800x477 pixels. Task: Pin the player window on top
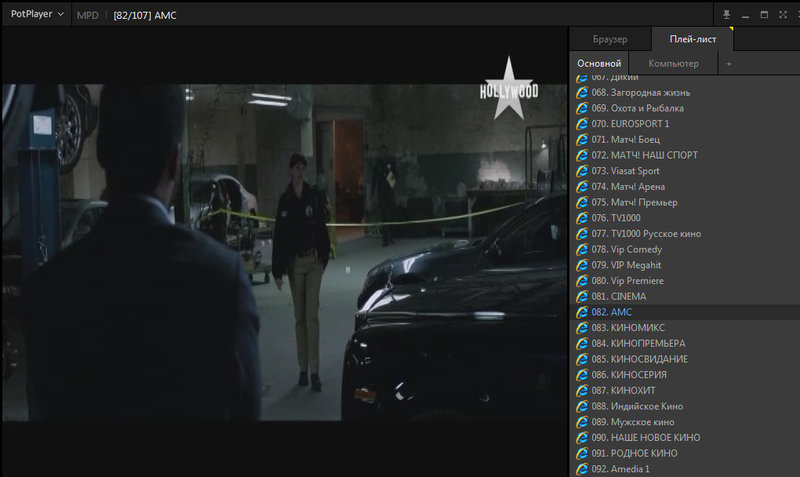tap(727, 15)
